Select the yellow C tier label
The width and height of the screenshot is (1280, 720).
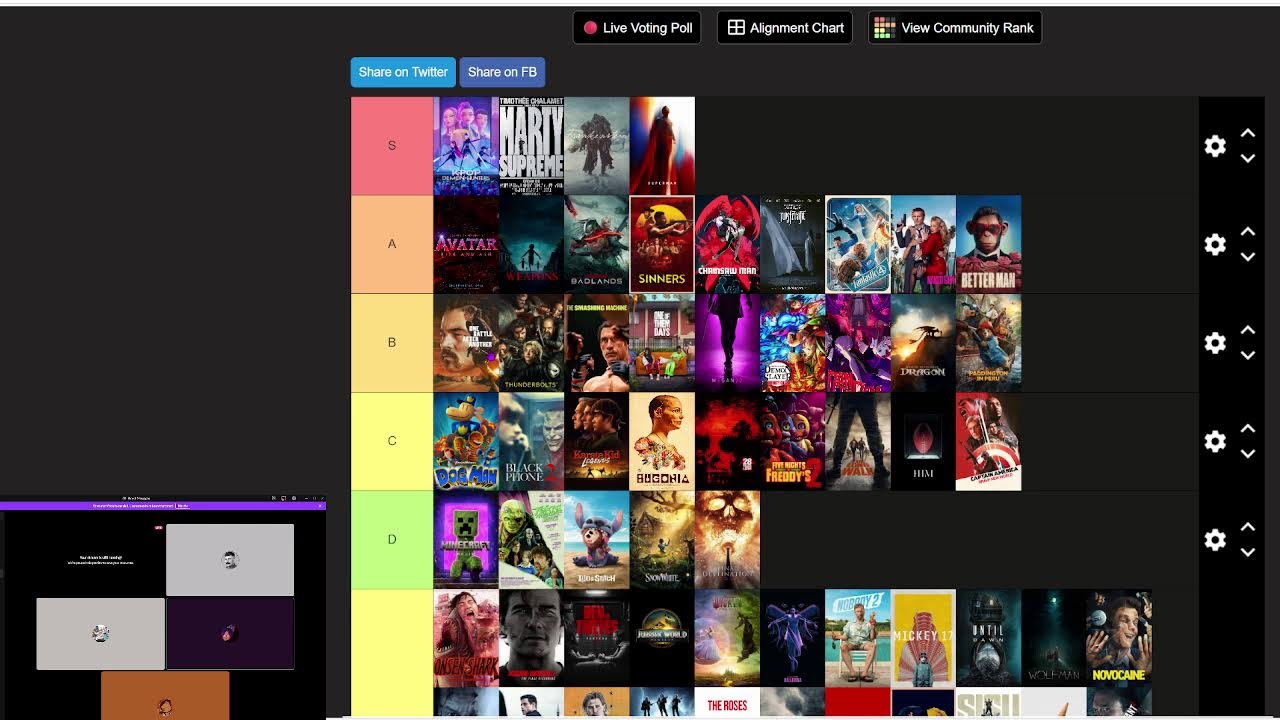pyautogui.click(x=392, y=441)
